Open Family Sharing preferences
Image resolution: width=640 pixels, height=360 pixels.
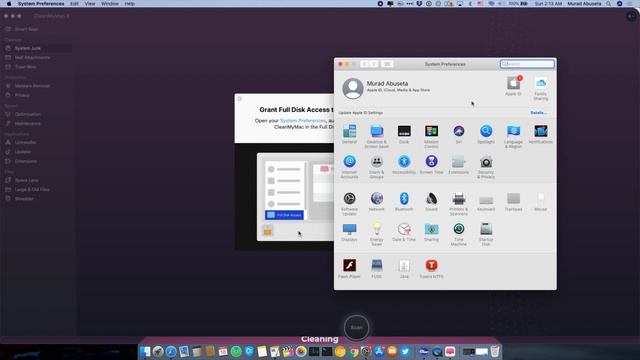click(x=540, y=88)
